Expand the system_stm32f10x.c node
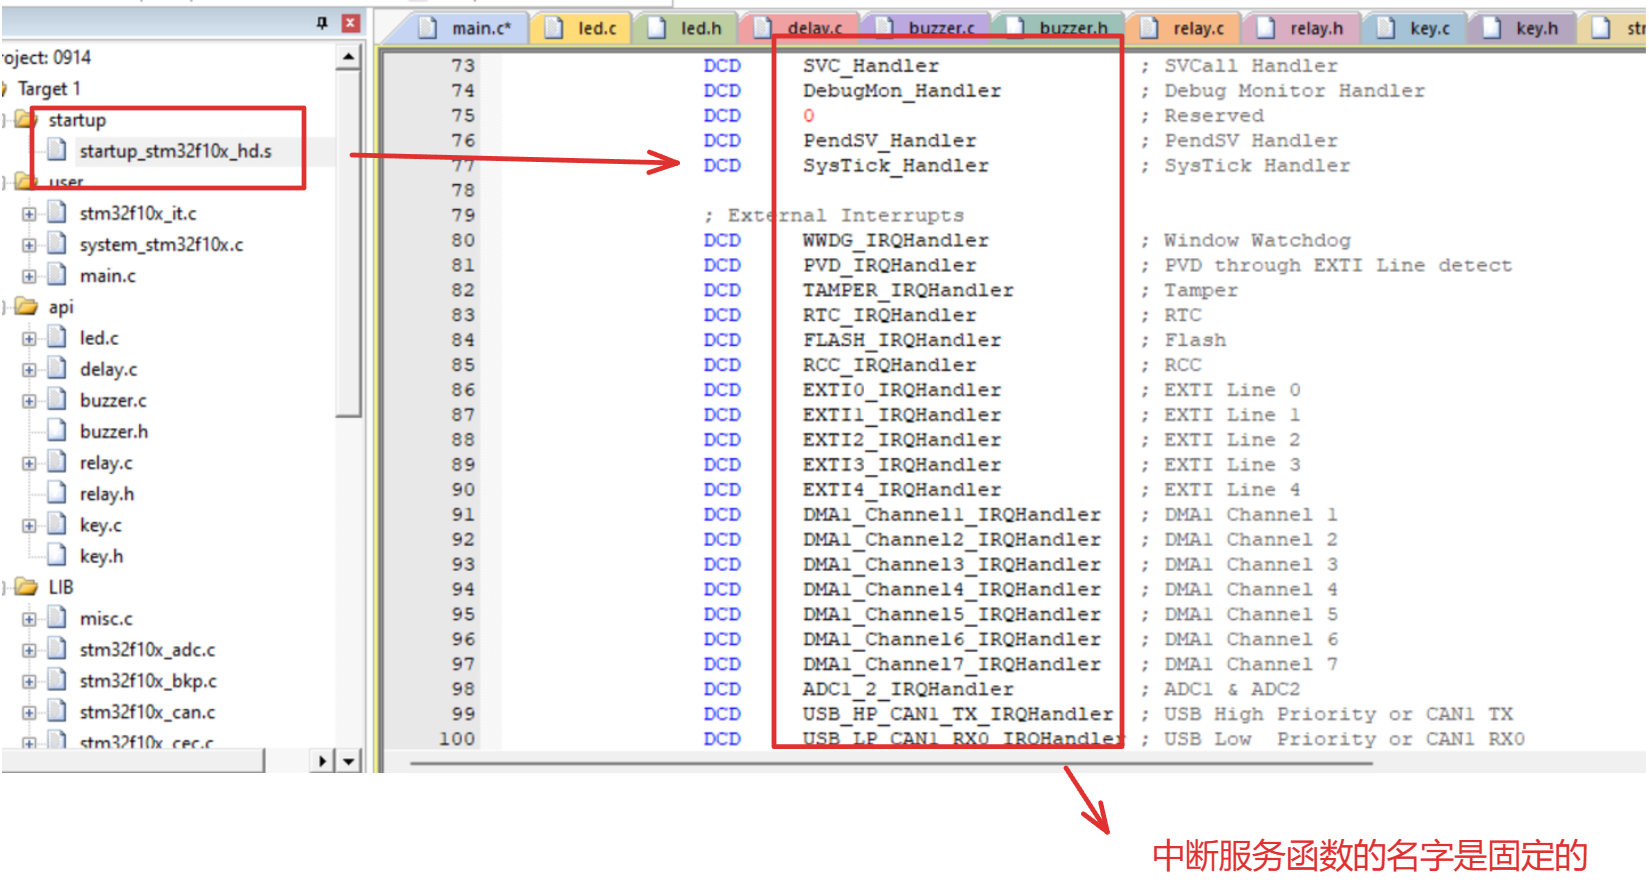This screenshot has height=883, width=1649. (29, 245)
